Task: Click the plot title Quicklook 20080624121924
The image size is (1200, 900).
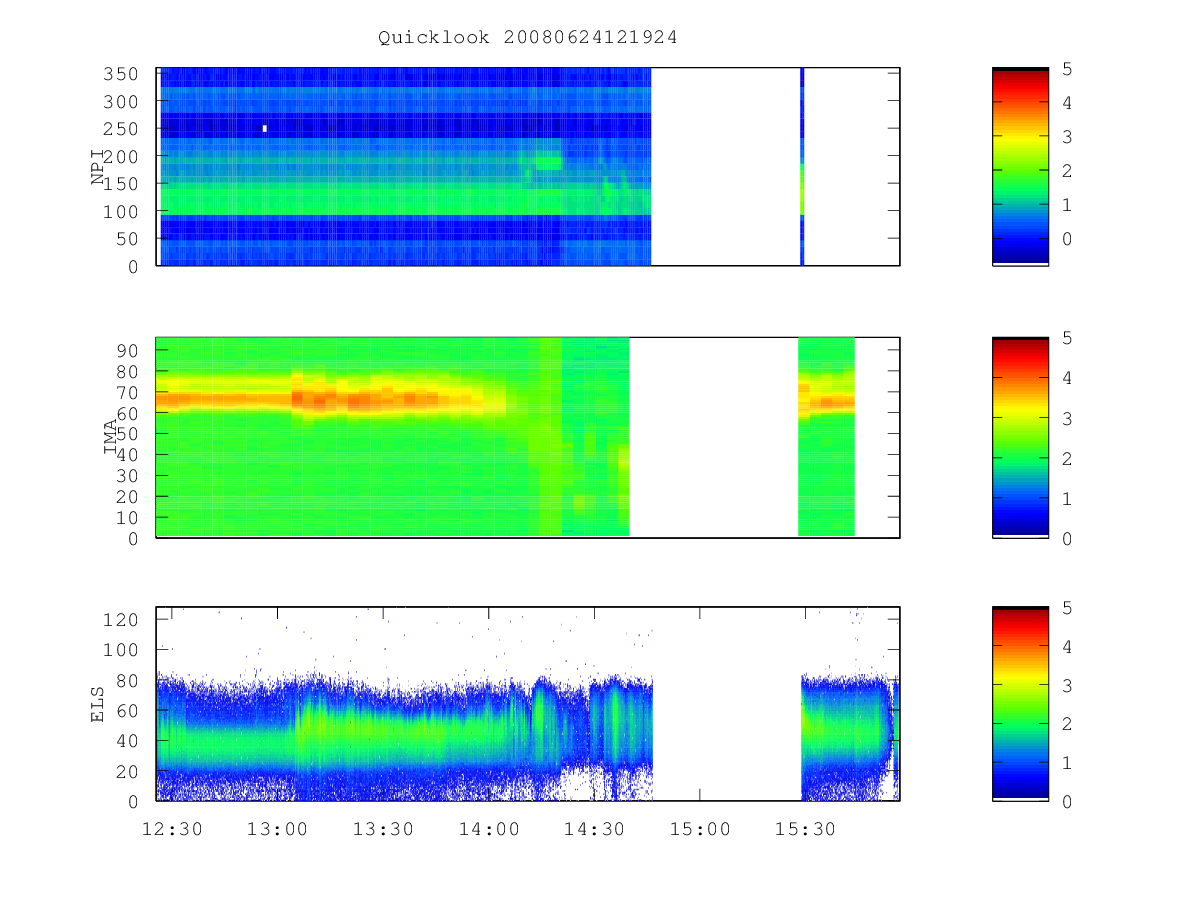Action: click(527, 37)
